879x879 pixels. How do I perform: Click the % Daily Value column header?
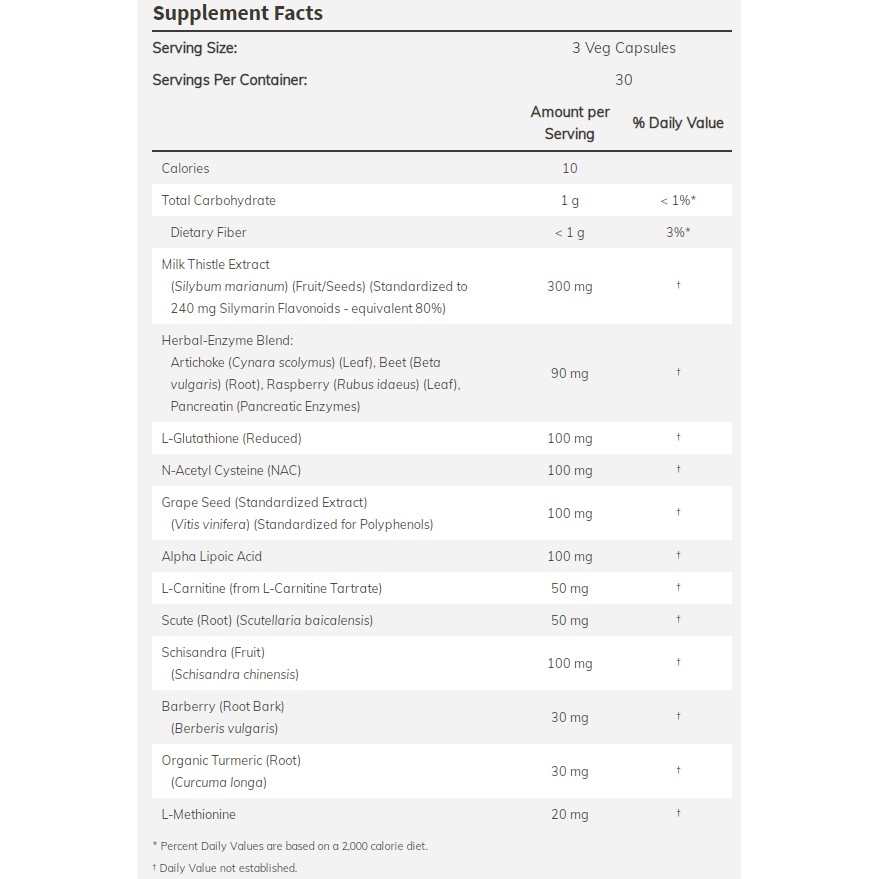pyautogui.click(x=678, y=123)
